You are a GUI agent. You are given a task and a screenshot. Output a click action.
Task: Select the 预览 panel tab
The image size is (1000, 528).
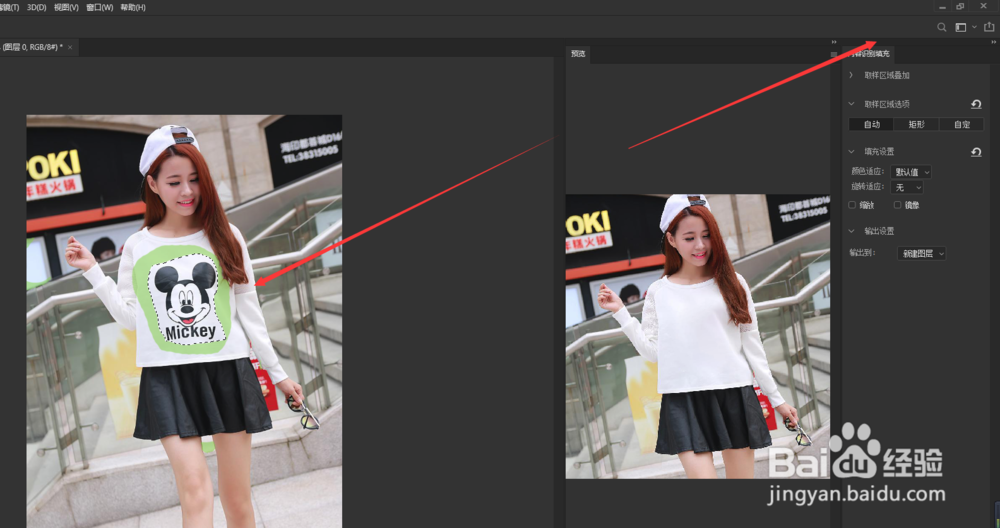click(578, 54)
